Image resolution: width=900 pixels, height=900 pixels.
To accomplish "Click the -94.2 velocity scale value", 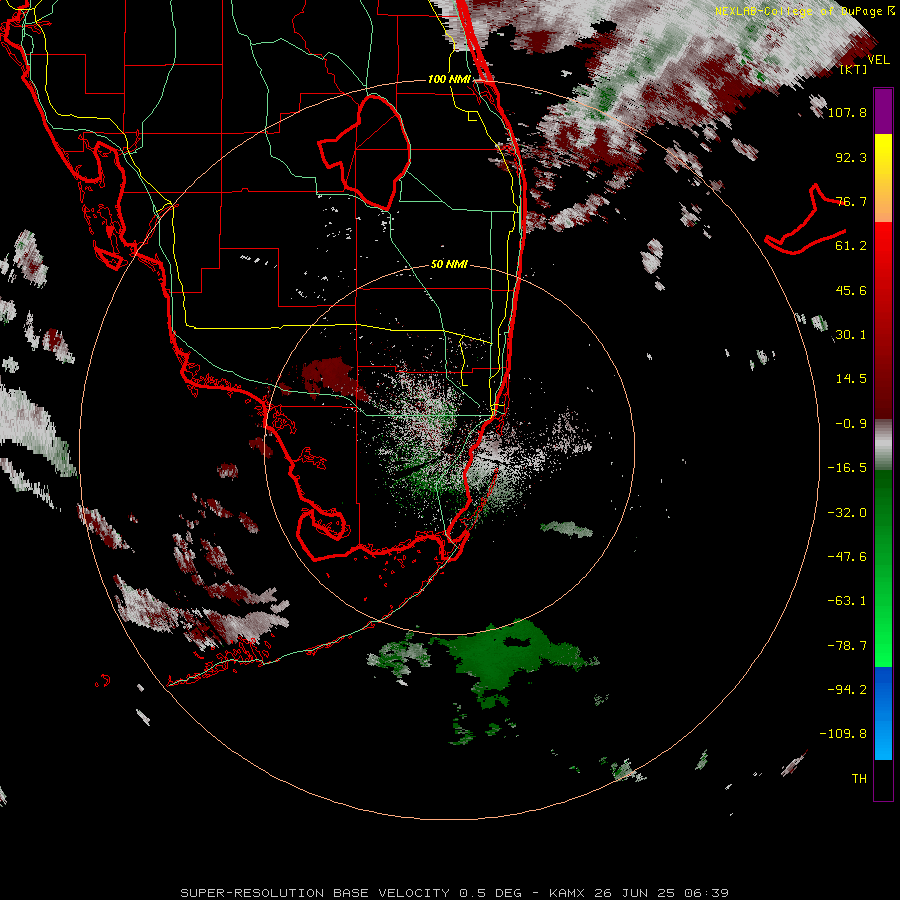I will coord(847,690).
